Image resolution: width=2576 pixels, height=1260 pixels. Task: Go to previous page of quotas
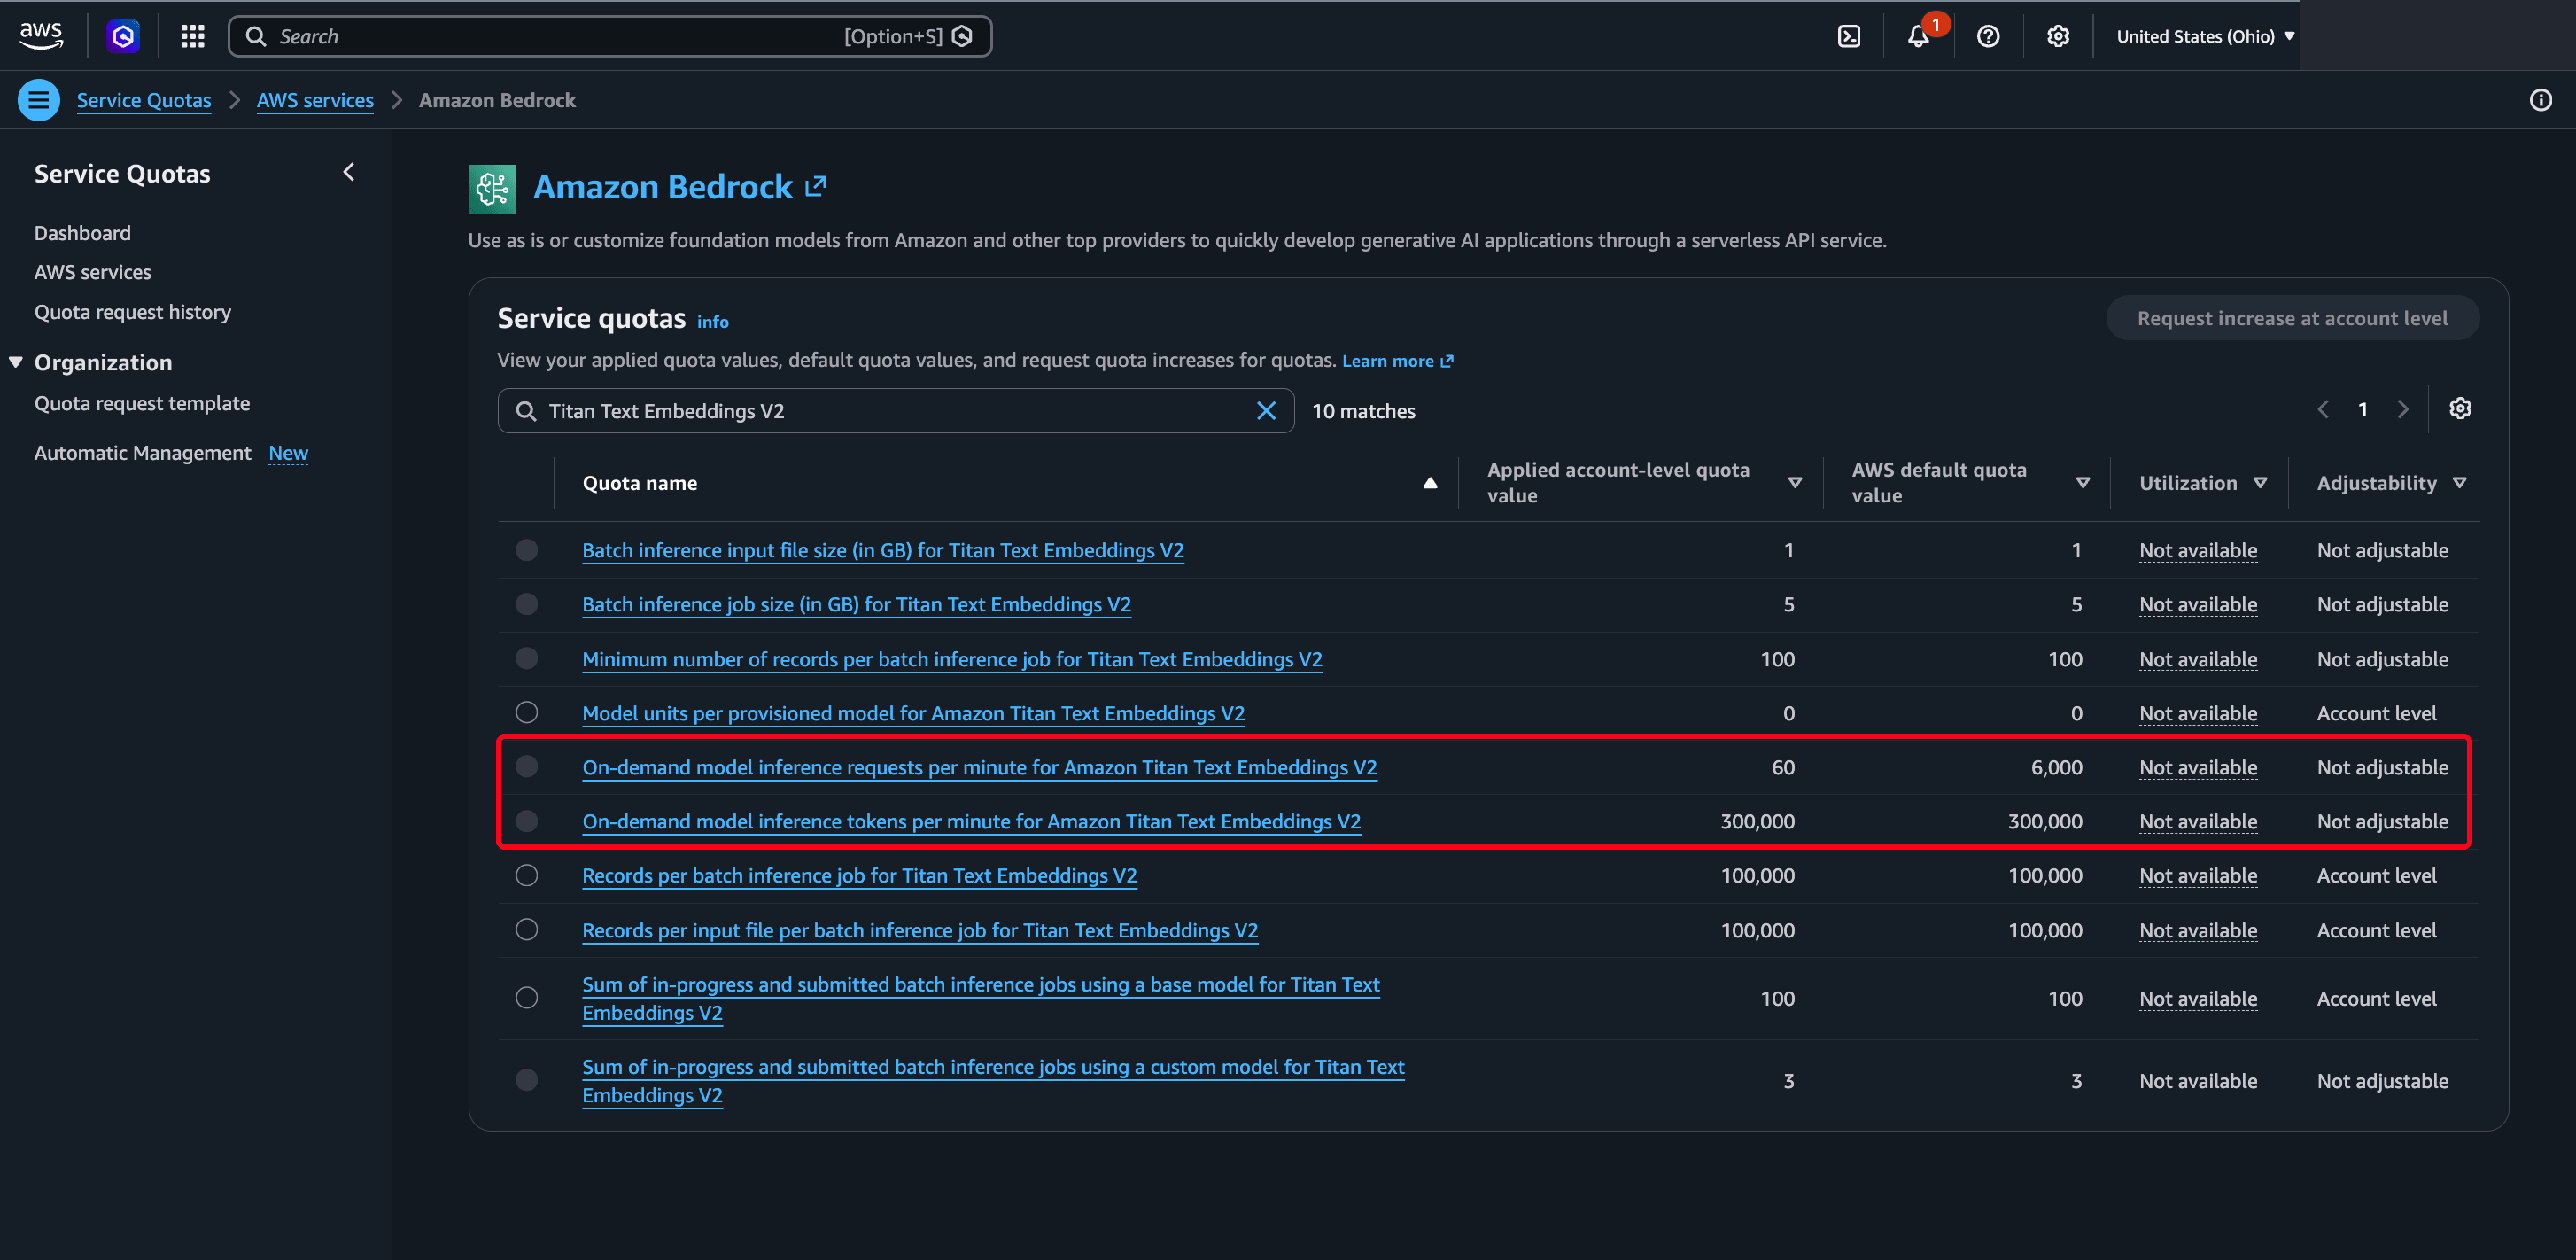pyautogui.click(x=2323, y=410)
